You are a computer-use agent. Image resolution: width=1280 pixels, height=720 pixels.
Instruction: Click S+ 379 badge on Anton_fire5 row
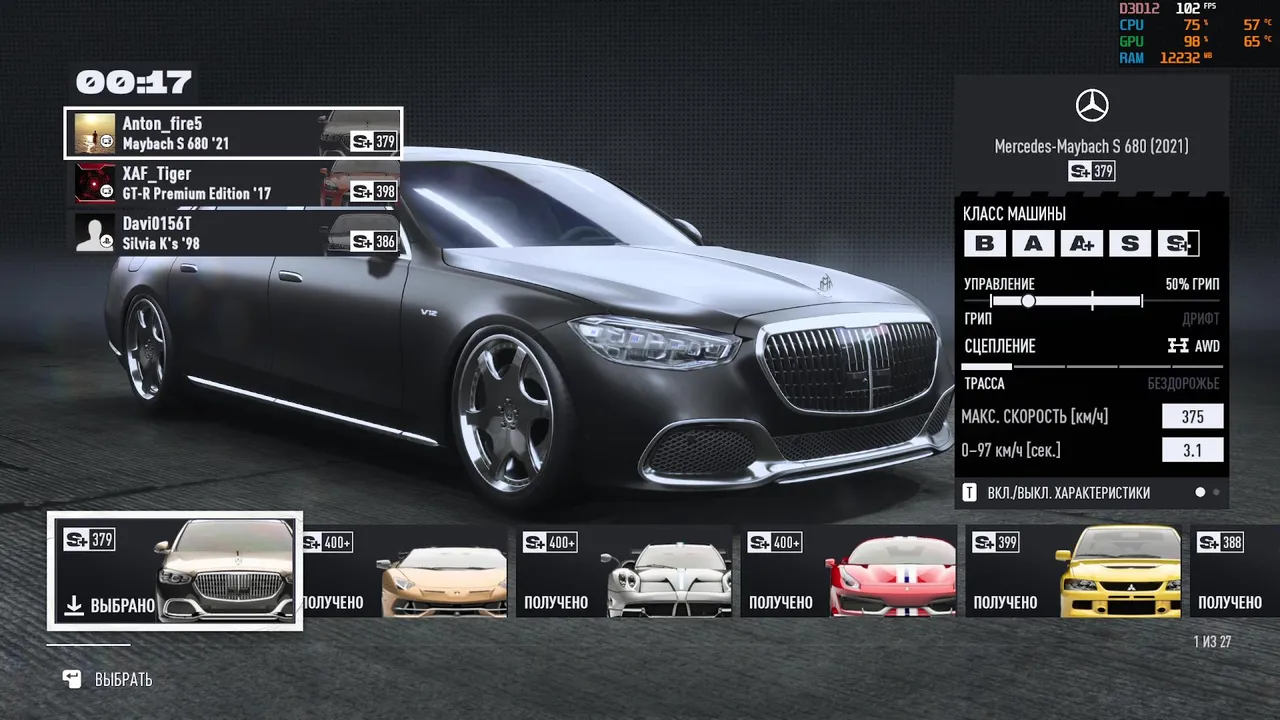coord(374,142)
